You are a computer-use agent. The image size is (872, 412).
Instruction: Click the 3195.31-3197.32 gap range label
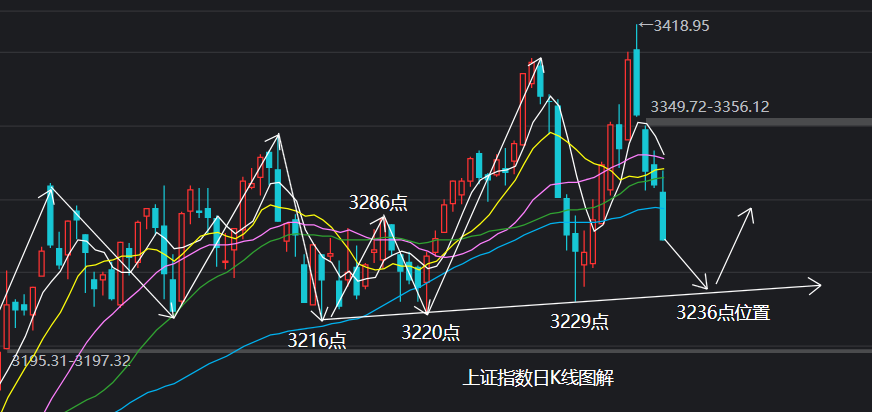(x=70, y=361)
